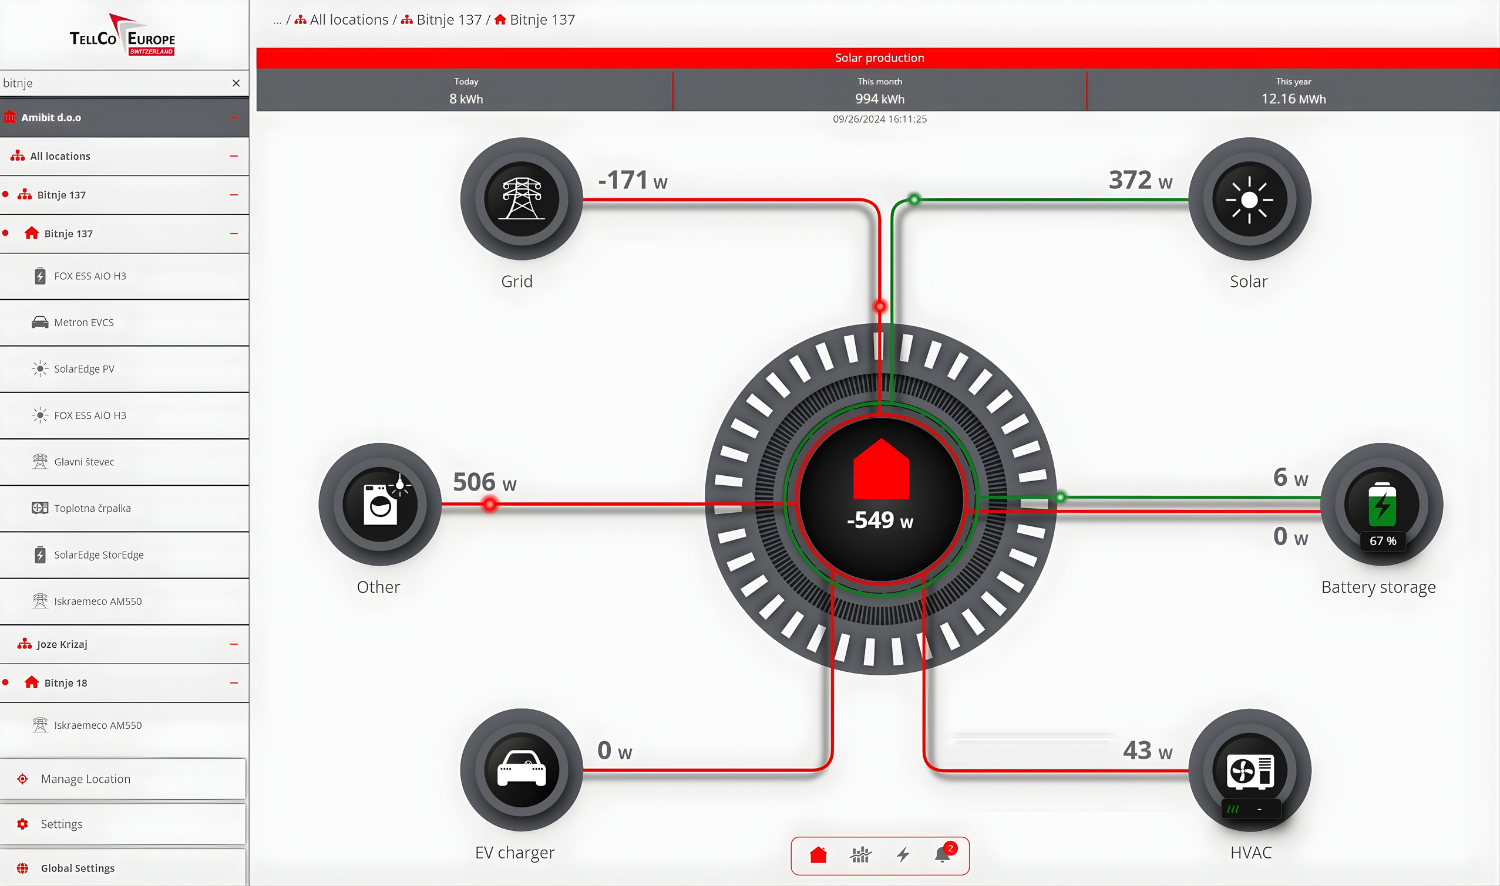Click the SolarEdge PV sun icon
1500x886 pixels.
(x=40, y=369)
